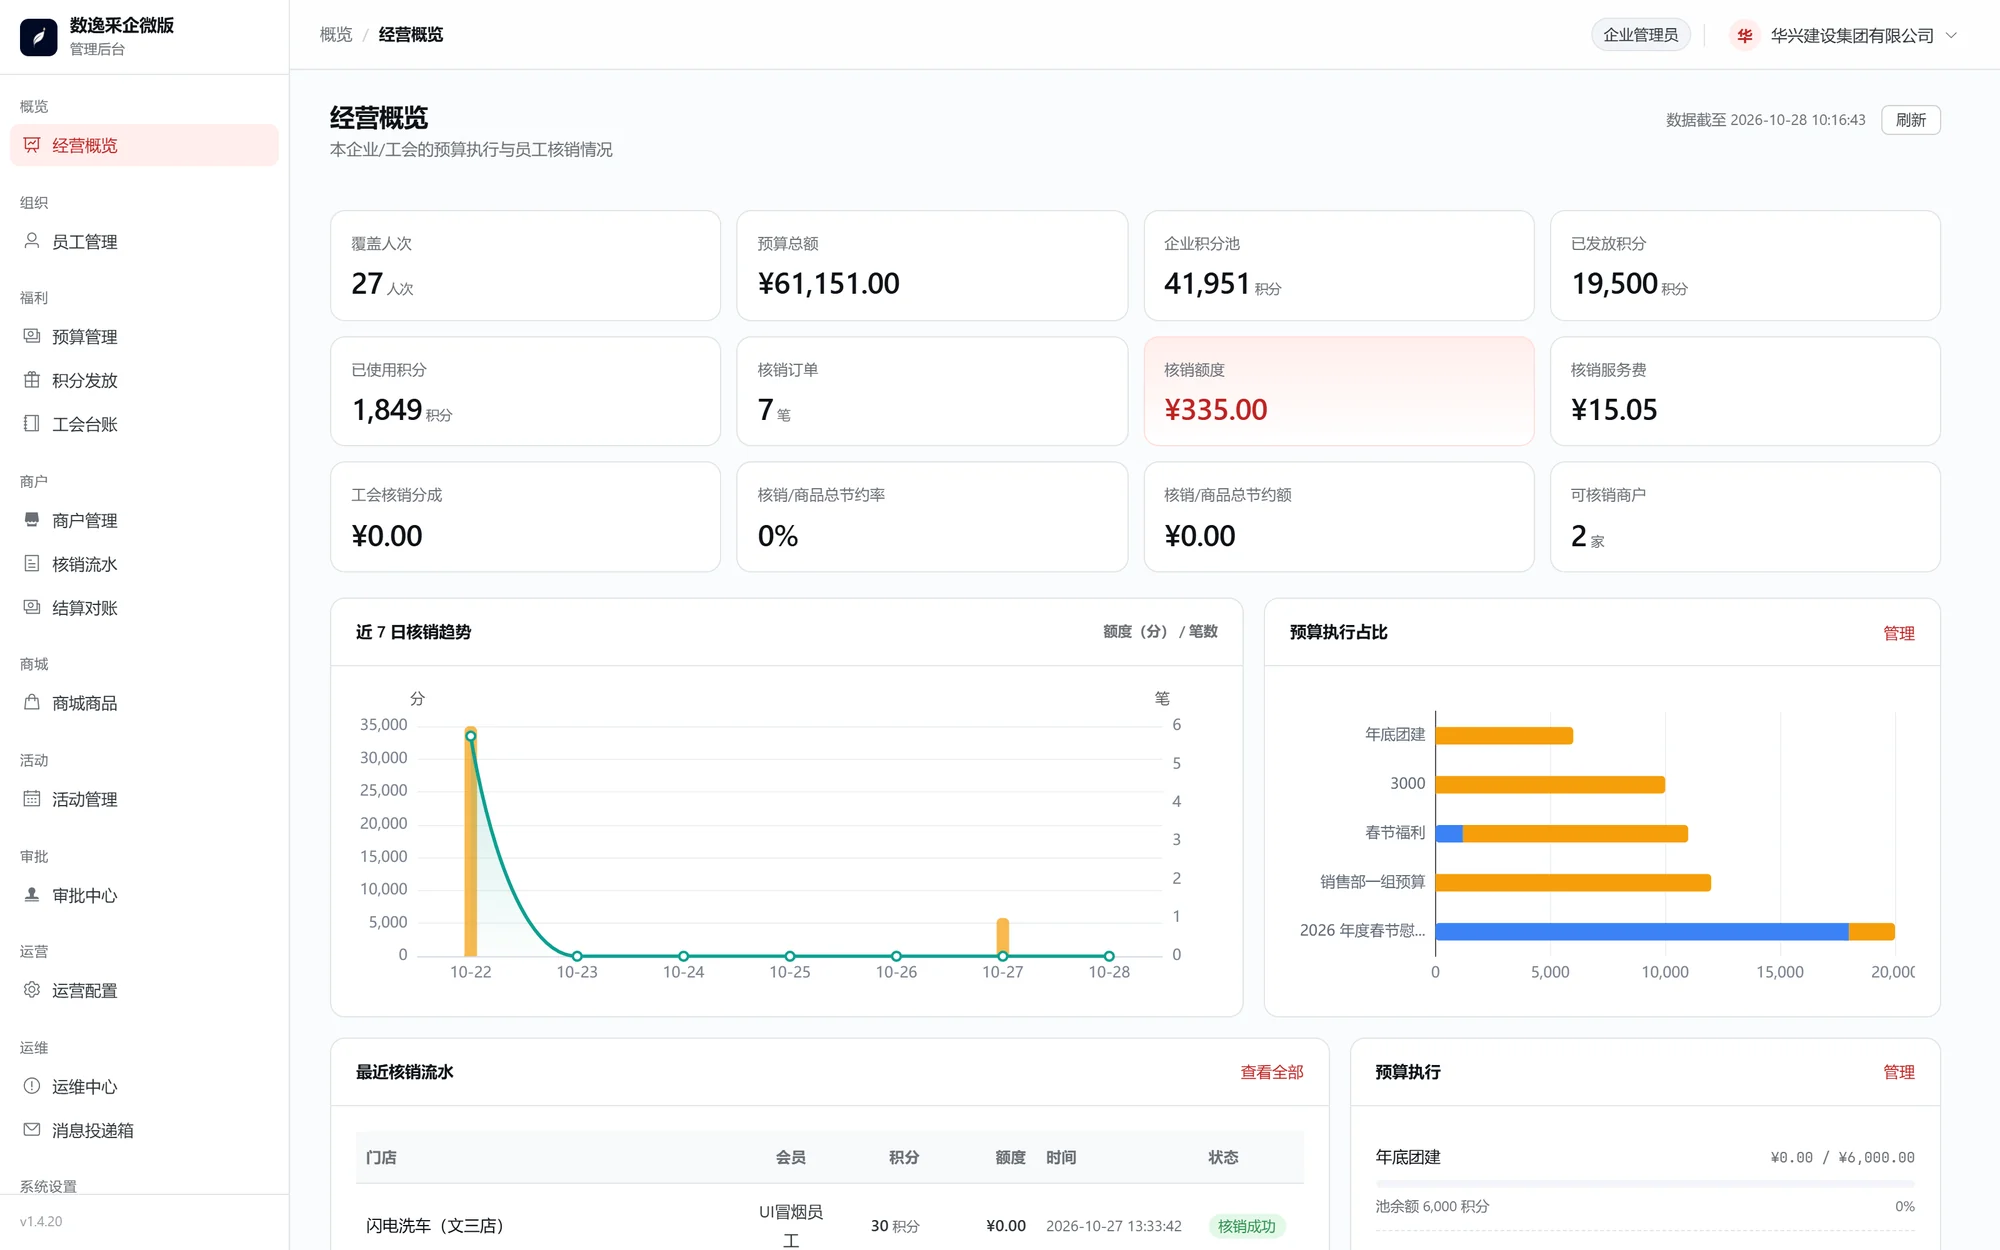
Task: Click the 企业管理员 role badge
Action: coord(1640,35)
